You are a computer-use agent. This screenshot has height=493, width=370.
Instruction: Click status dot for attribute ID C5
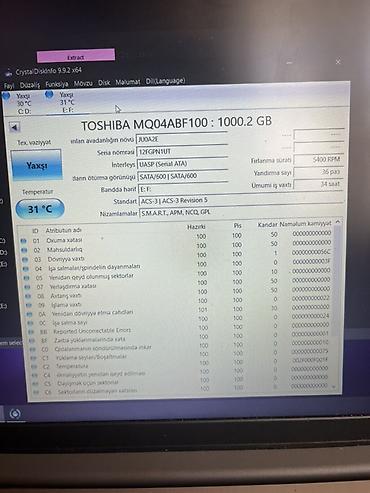pyautogui.click(x=35, y=384)
